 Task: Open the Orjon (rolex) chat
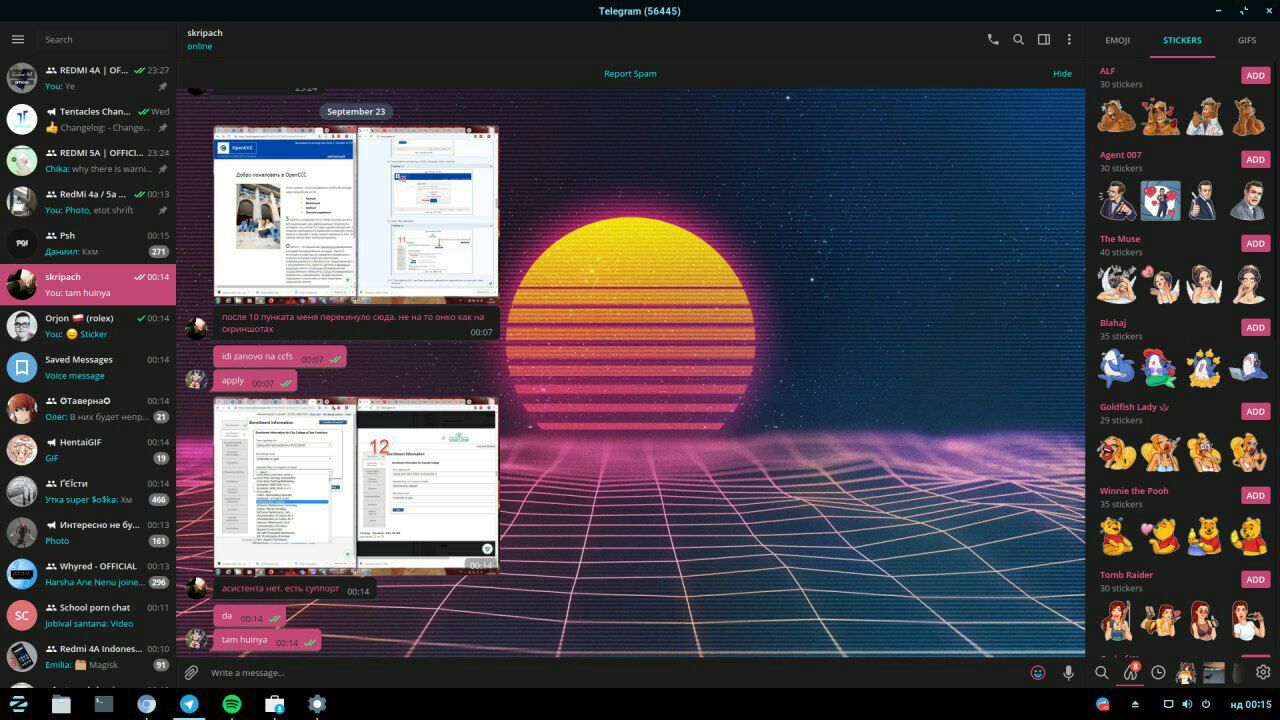coord(88,326)
